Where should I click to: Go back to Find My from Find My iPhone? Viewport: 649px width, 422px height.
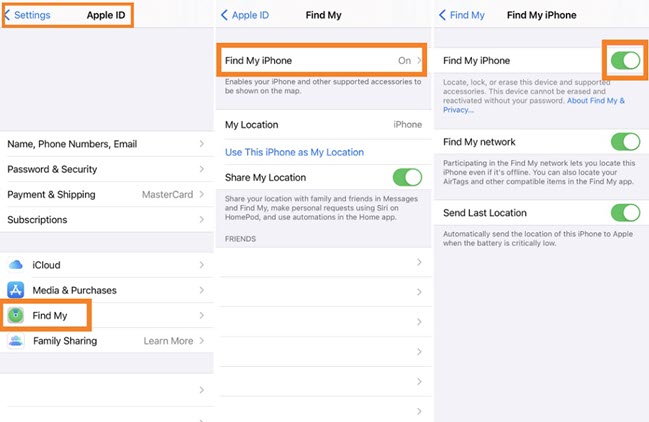pyautogui.click(x=467, y=17)
